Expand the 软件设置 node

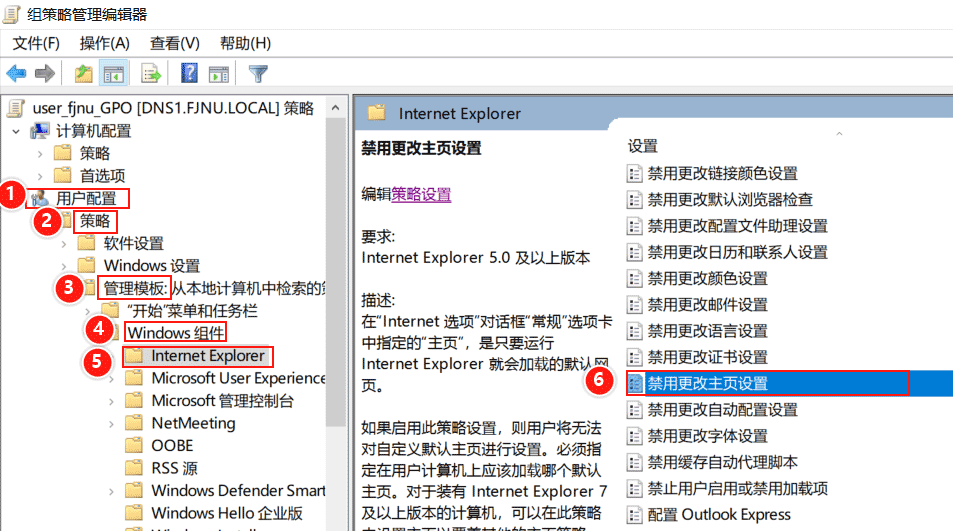pos(64,244)
